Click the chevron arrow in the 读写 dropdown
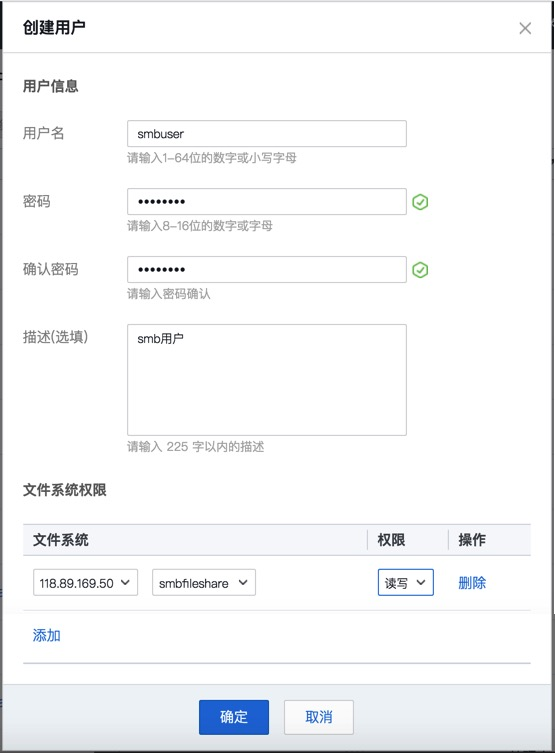The height and width of the screenshot is (753, 555). [421, 583]
